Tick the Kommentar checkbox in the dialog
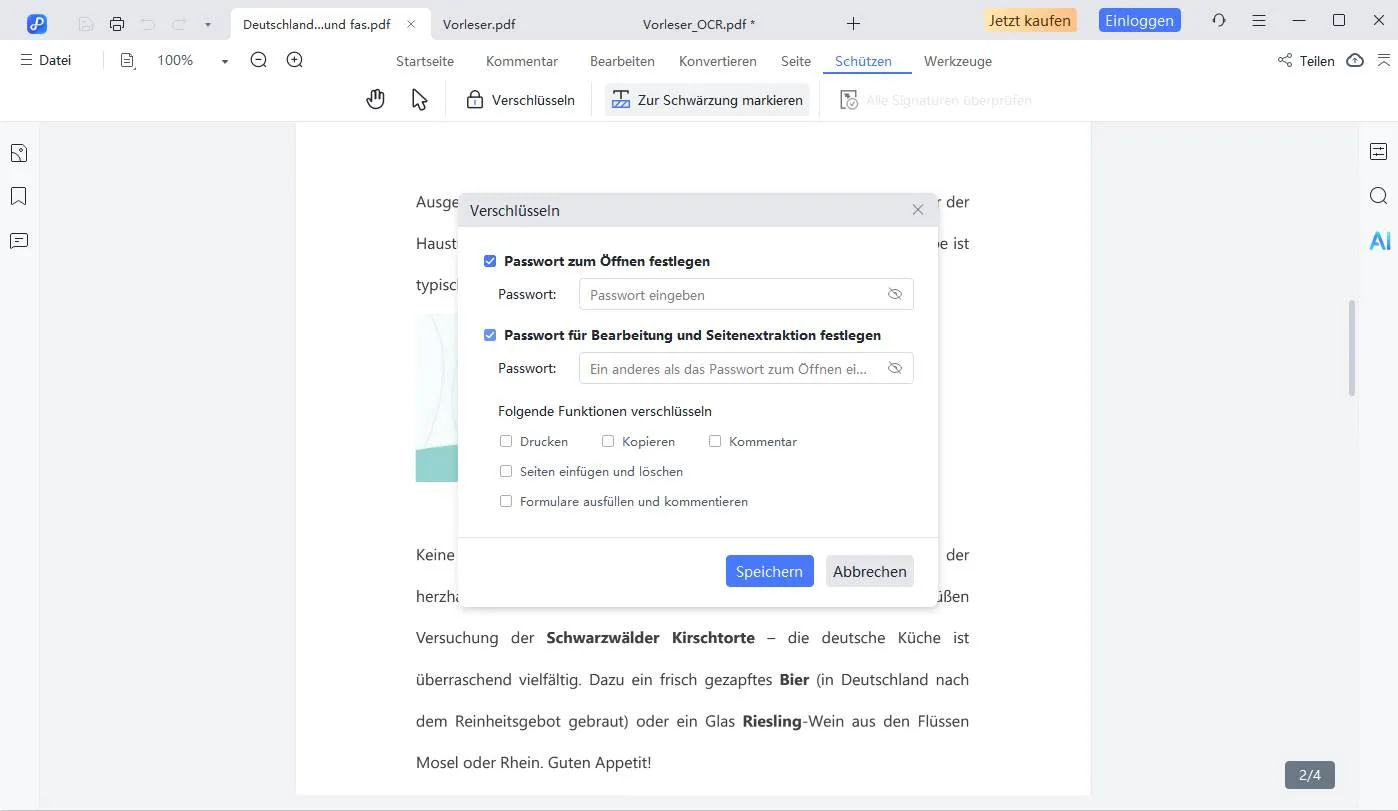Screen dimensions: 1398x811 715,441
